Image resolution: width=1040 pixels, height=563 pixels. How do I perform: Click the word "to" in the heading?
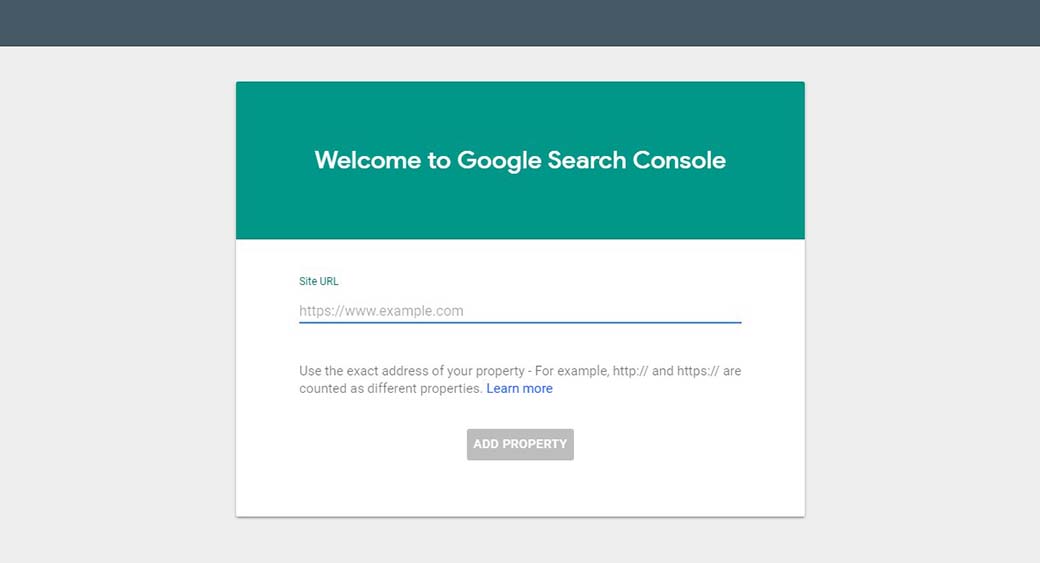[x=439, y=160]
